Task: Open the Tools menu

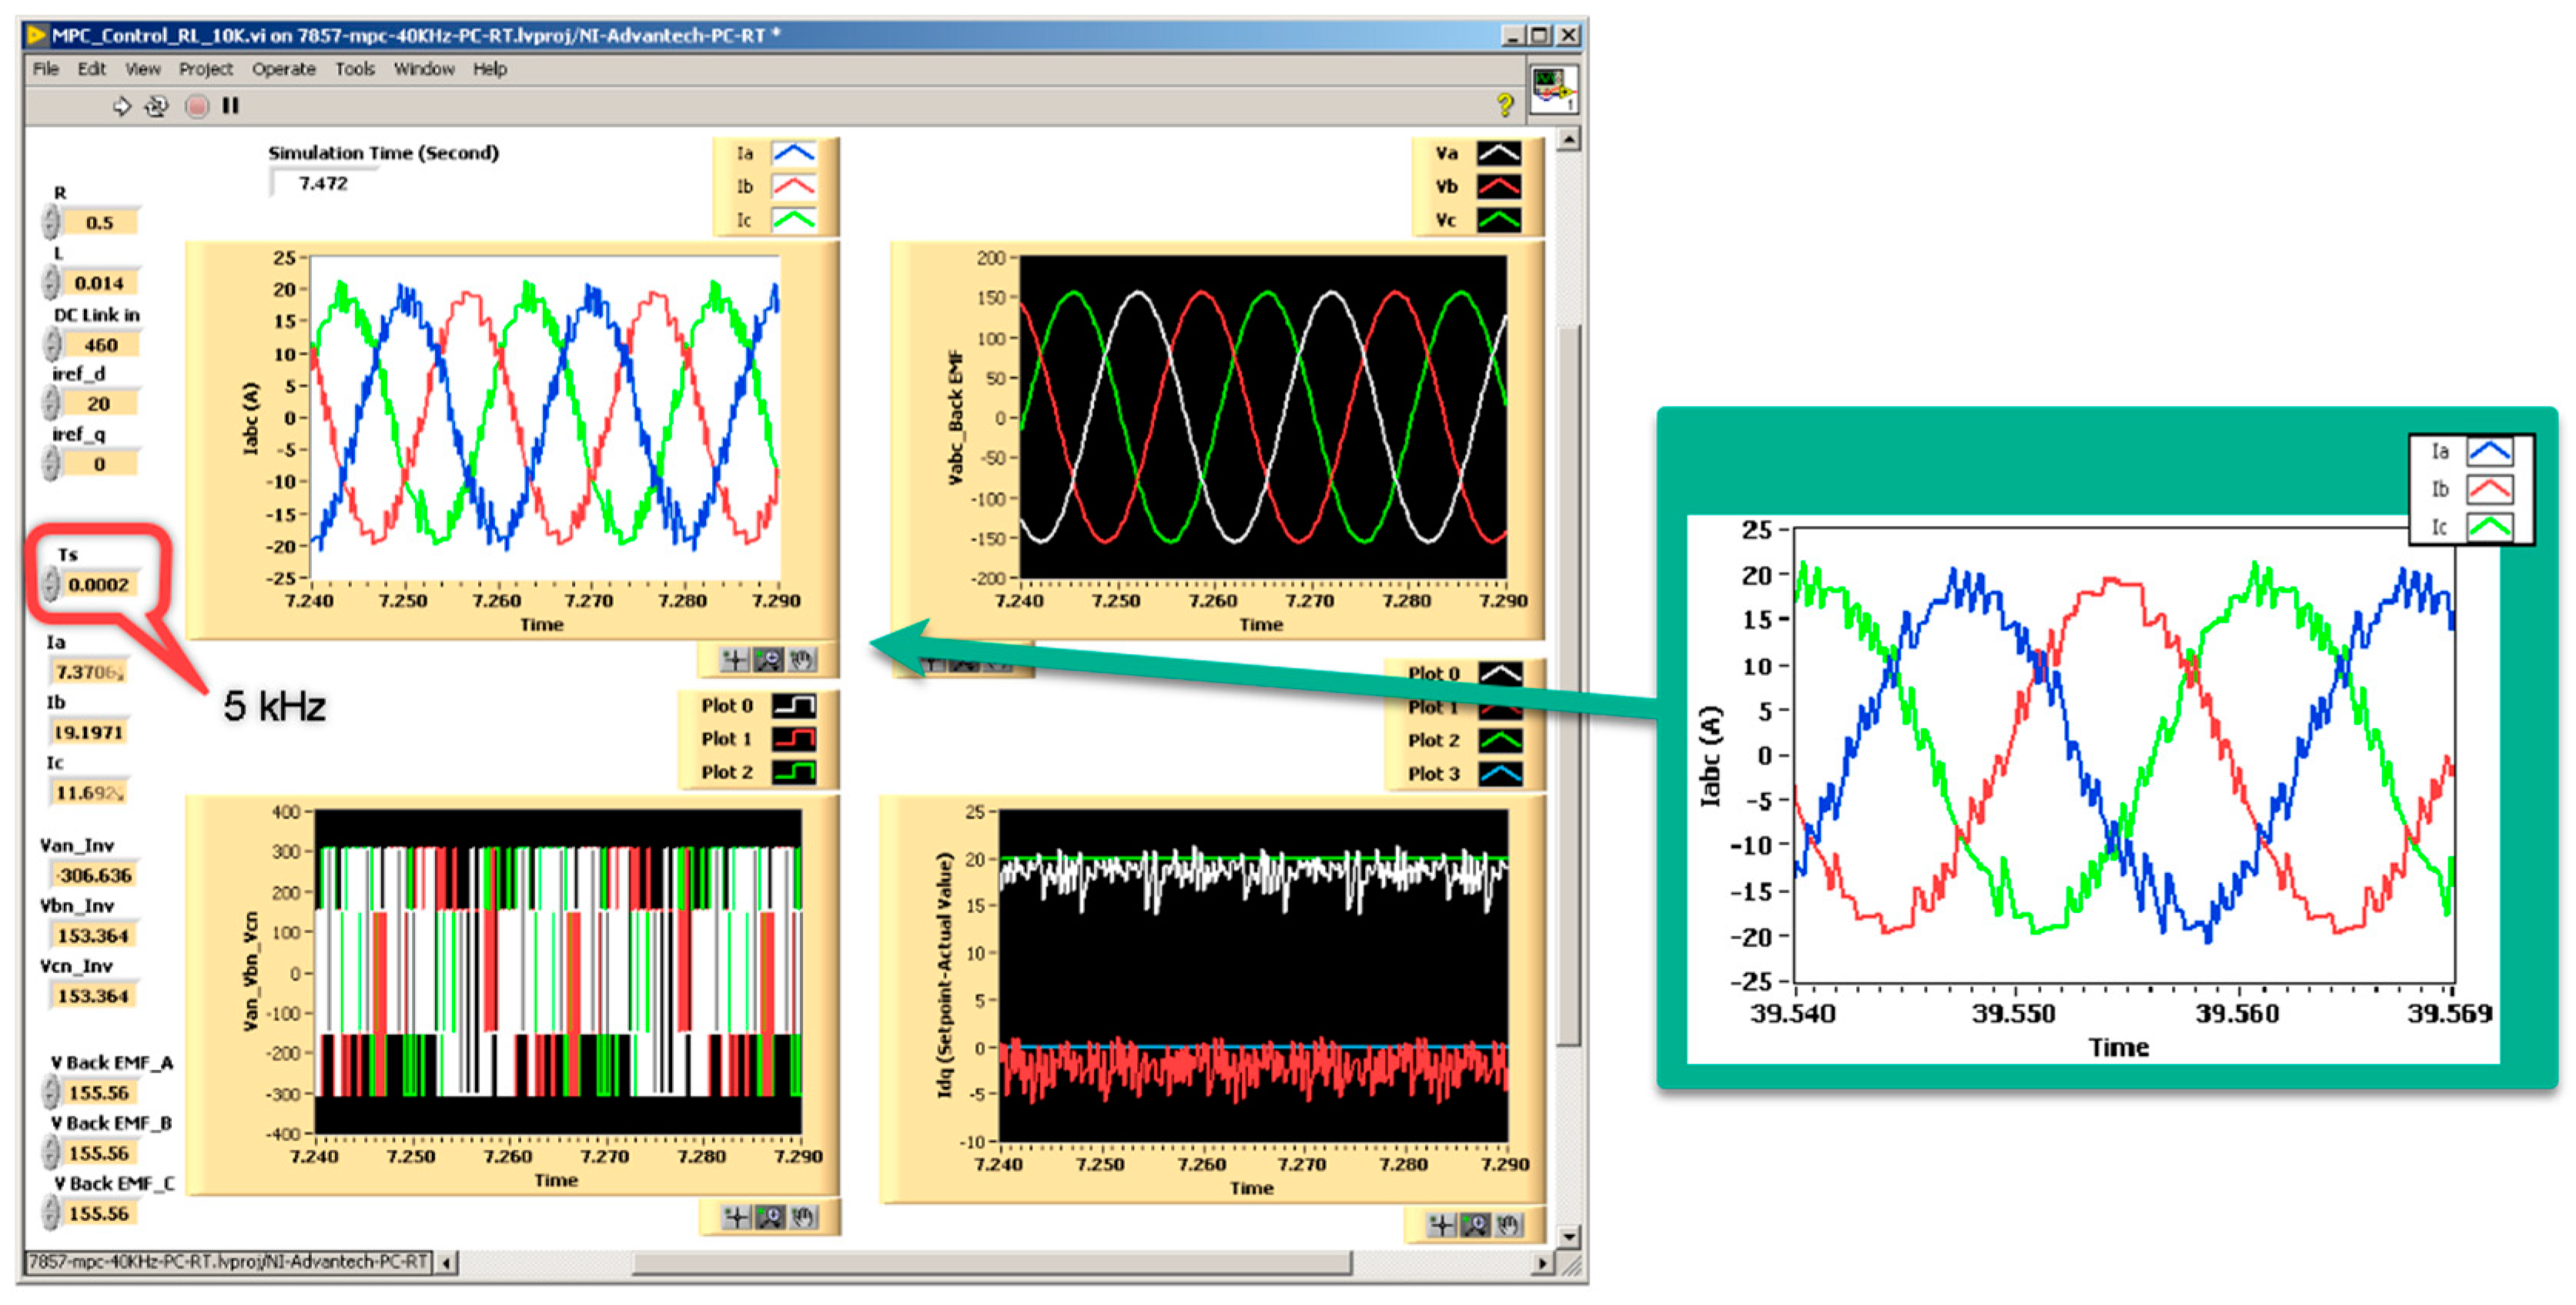Action: pos(355,69)
